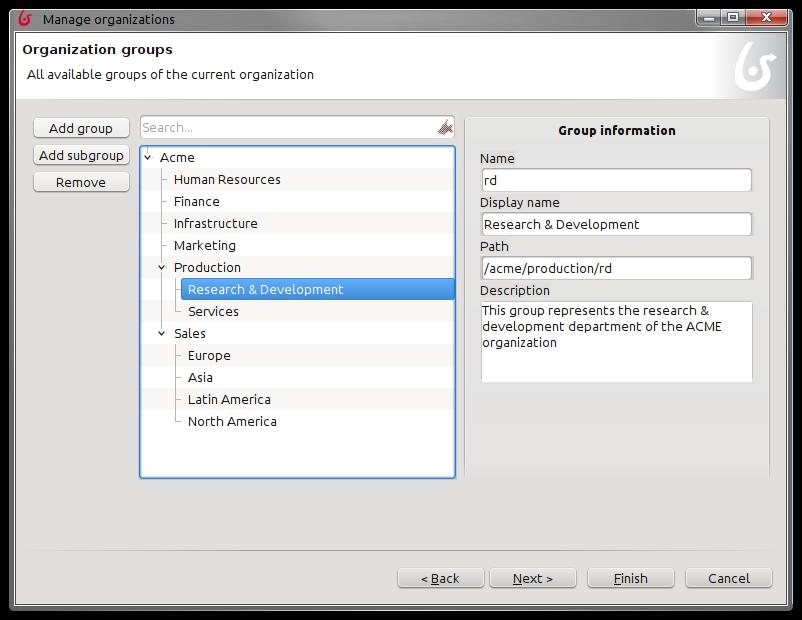Select the Services subgroup

pyautogui.click(x=213, y=312)
